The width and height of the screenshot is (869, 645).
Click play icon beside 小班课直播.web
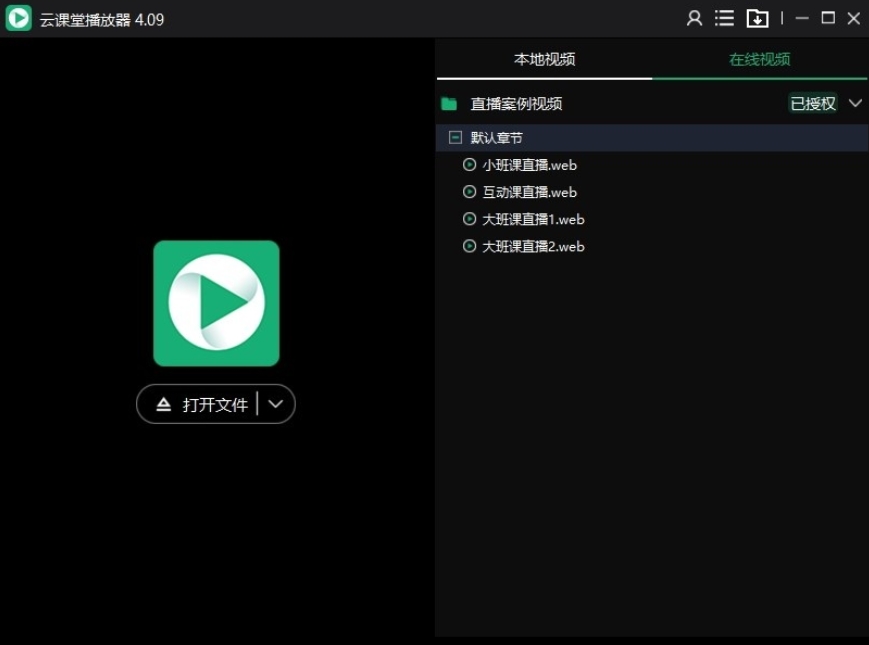(469, 165)
